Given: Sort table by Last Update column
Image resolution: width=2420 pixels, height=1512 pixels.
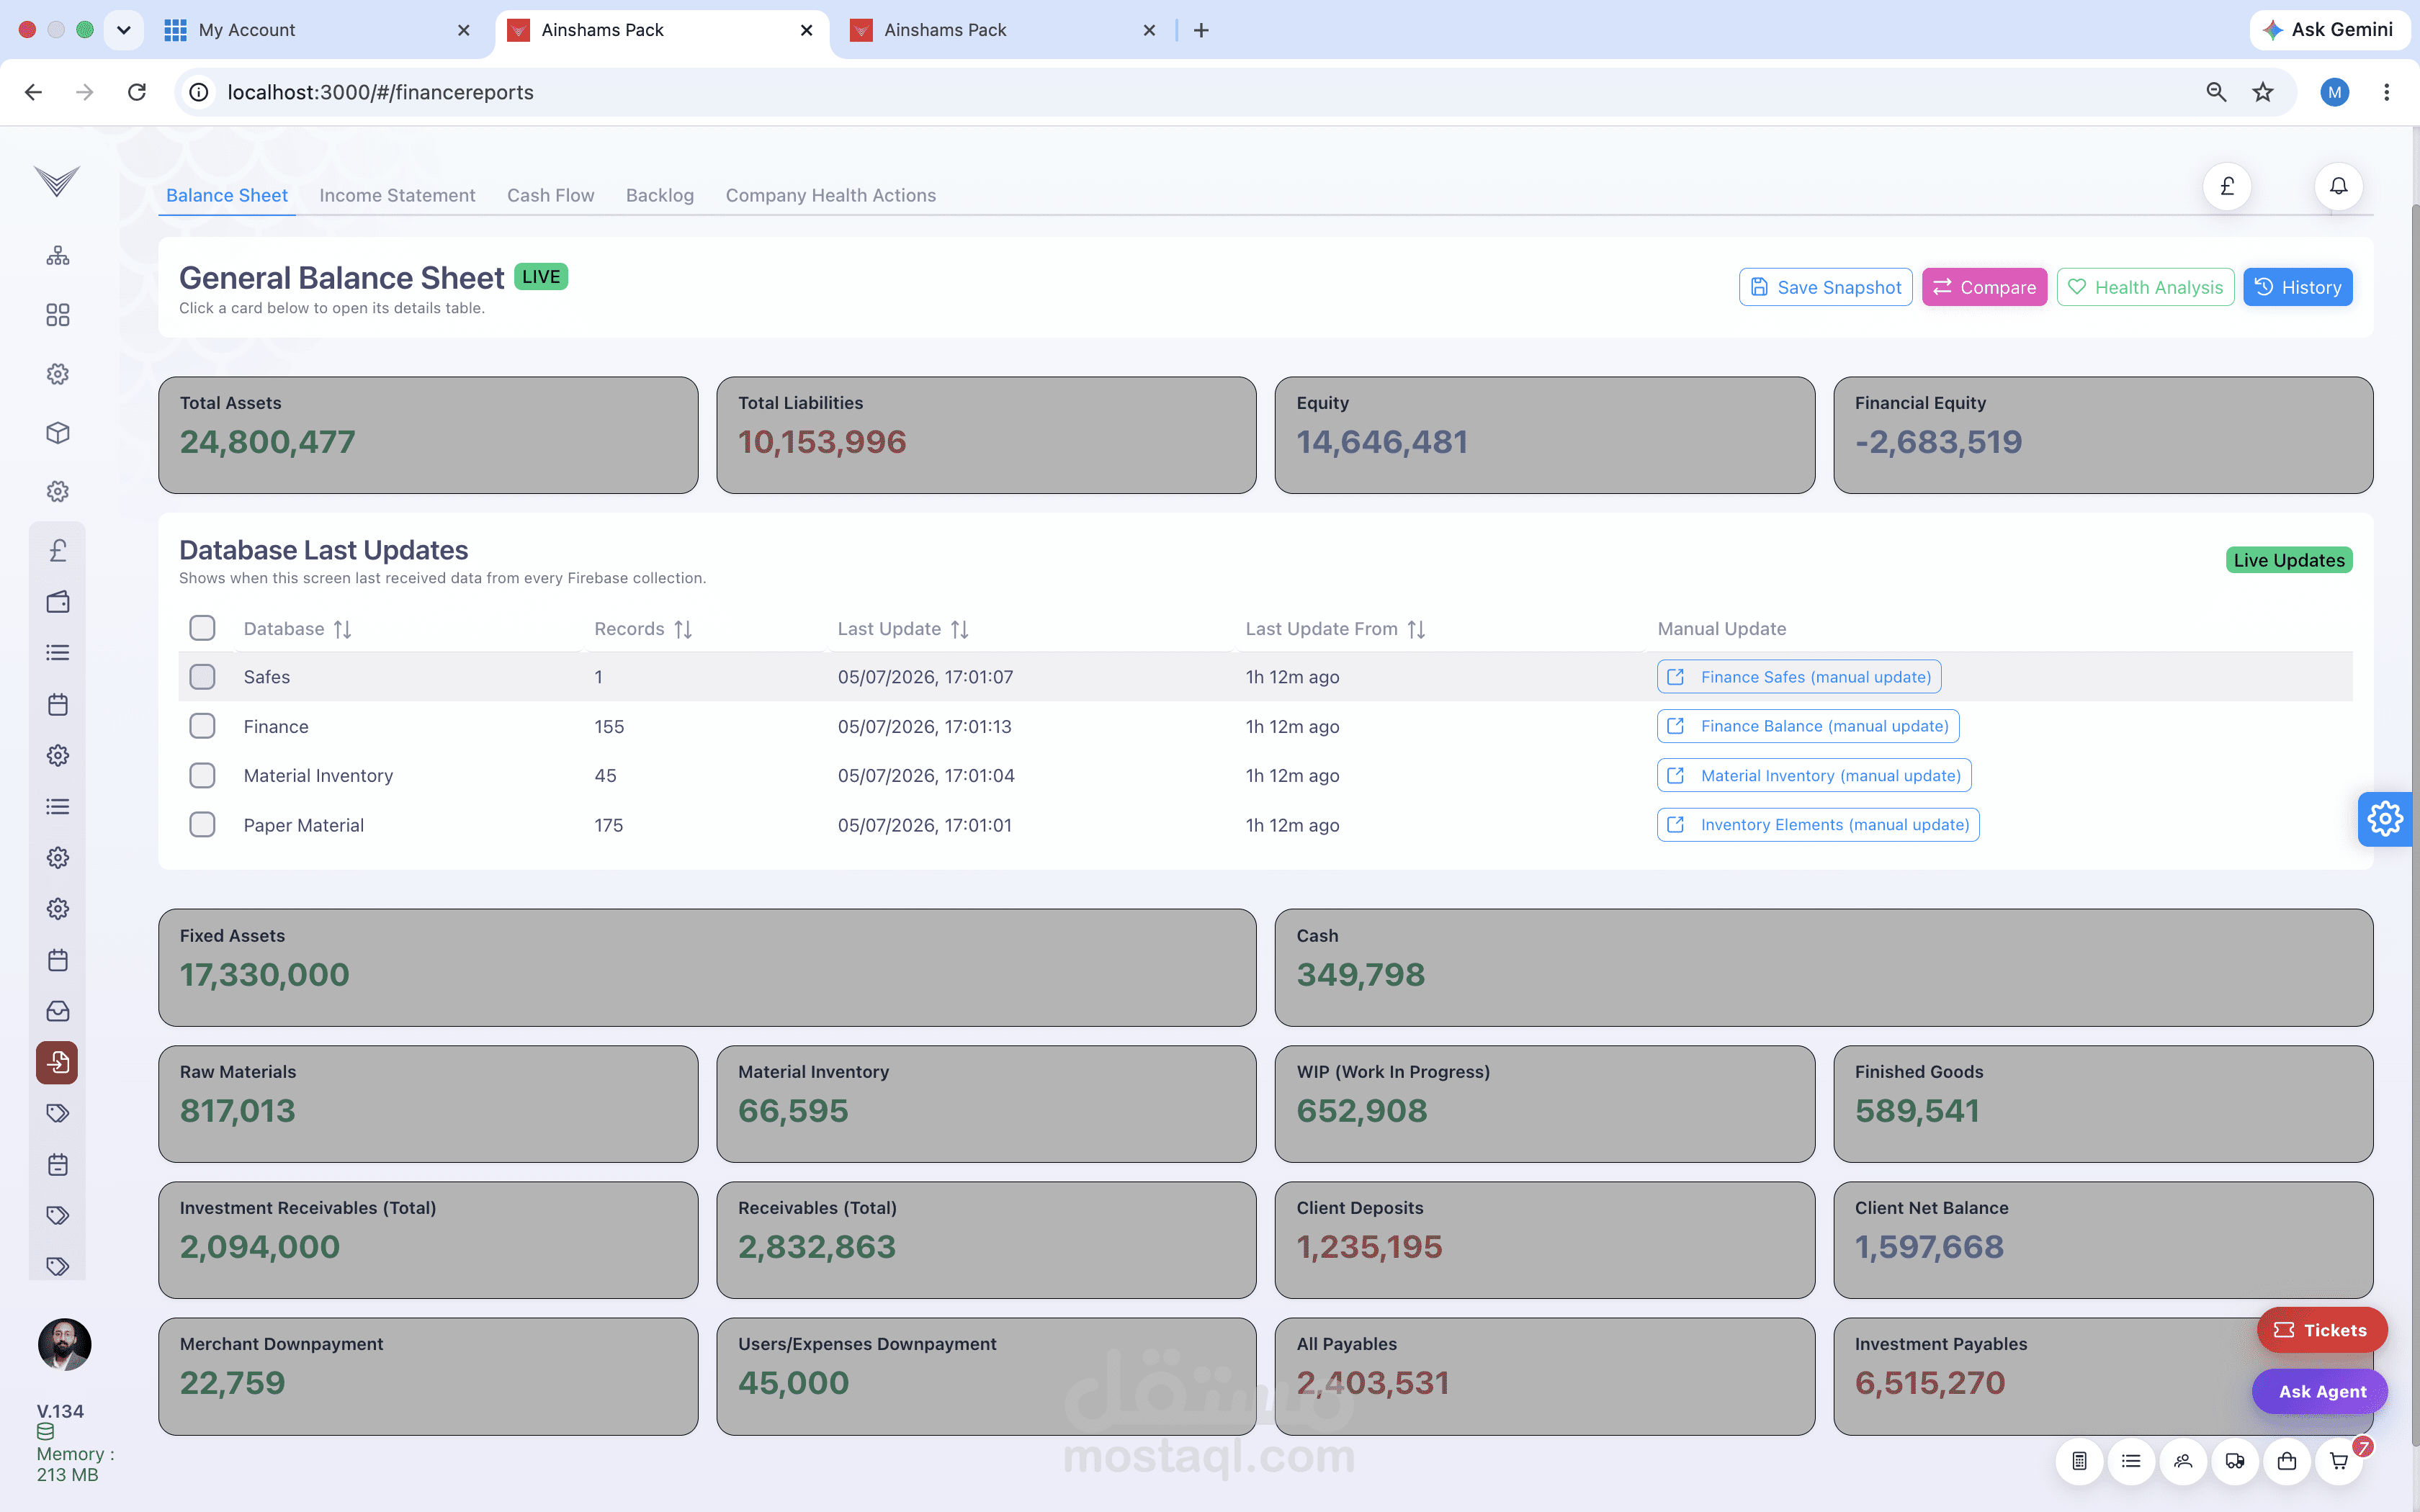Looking at the screenshot, I should 960,629.
